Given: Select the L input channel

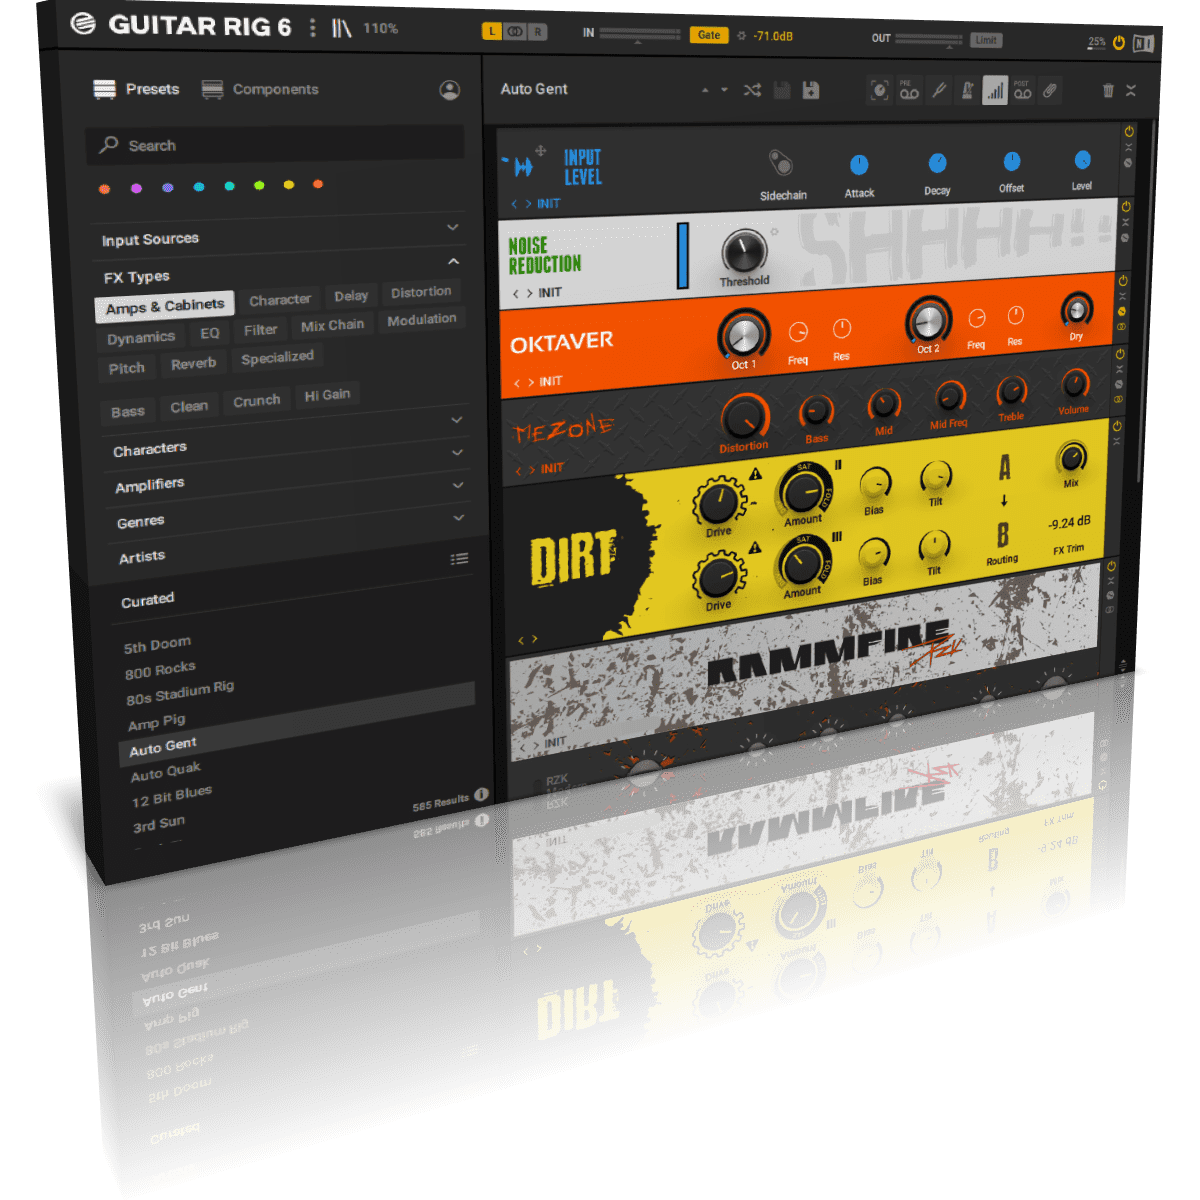Looking at the screenshot, I should (x=492, y=32).
